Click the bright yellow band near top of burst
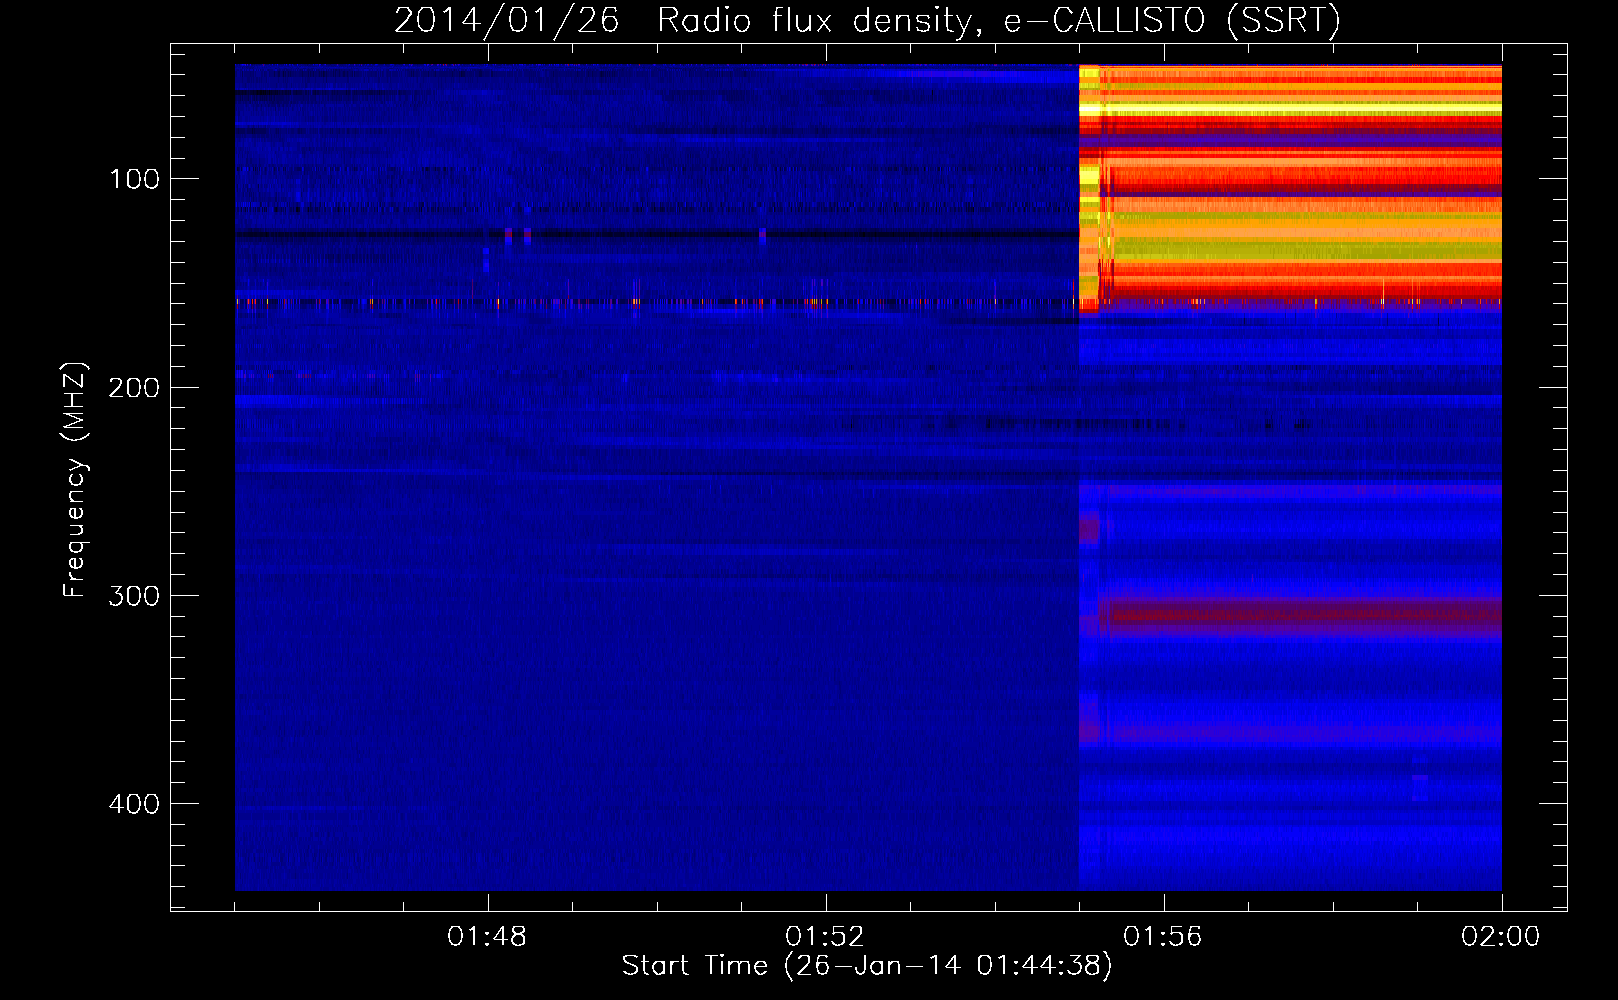Viewport: 1618px width, 1000px height. tap(1290, 107)
